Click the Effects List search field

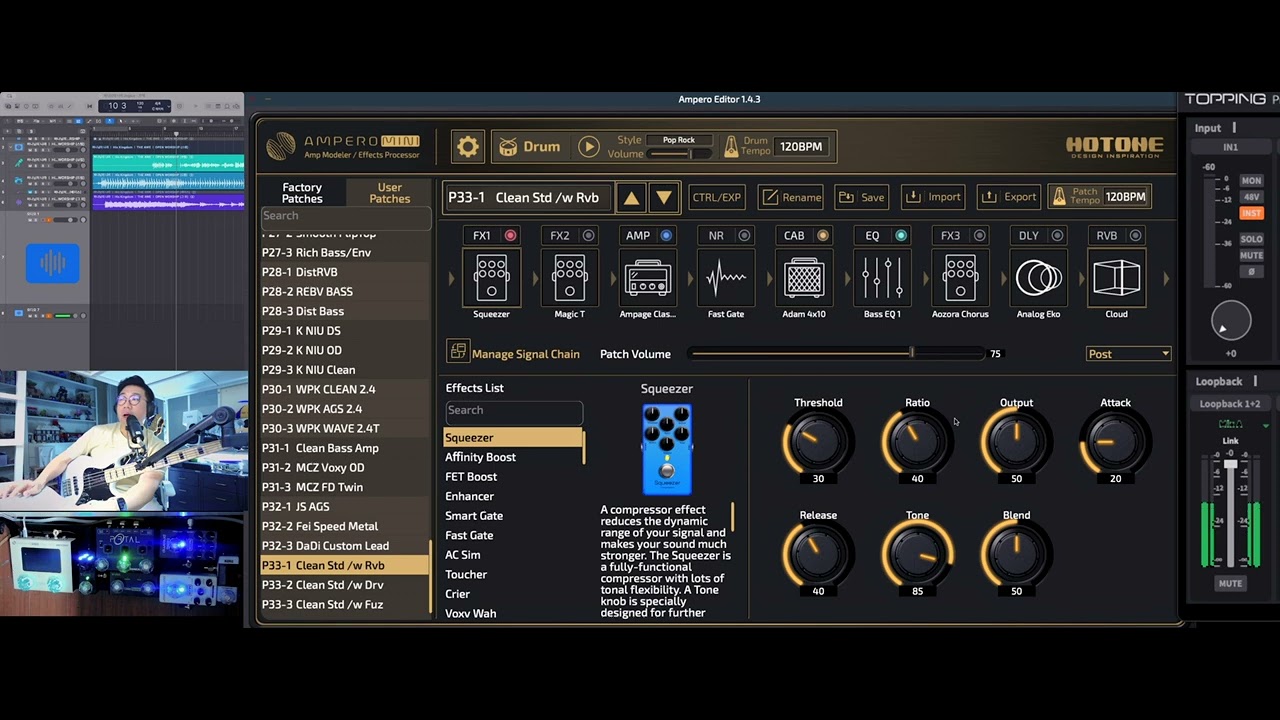click(x=514, y=411)
